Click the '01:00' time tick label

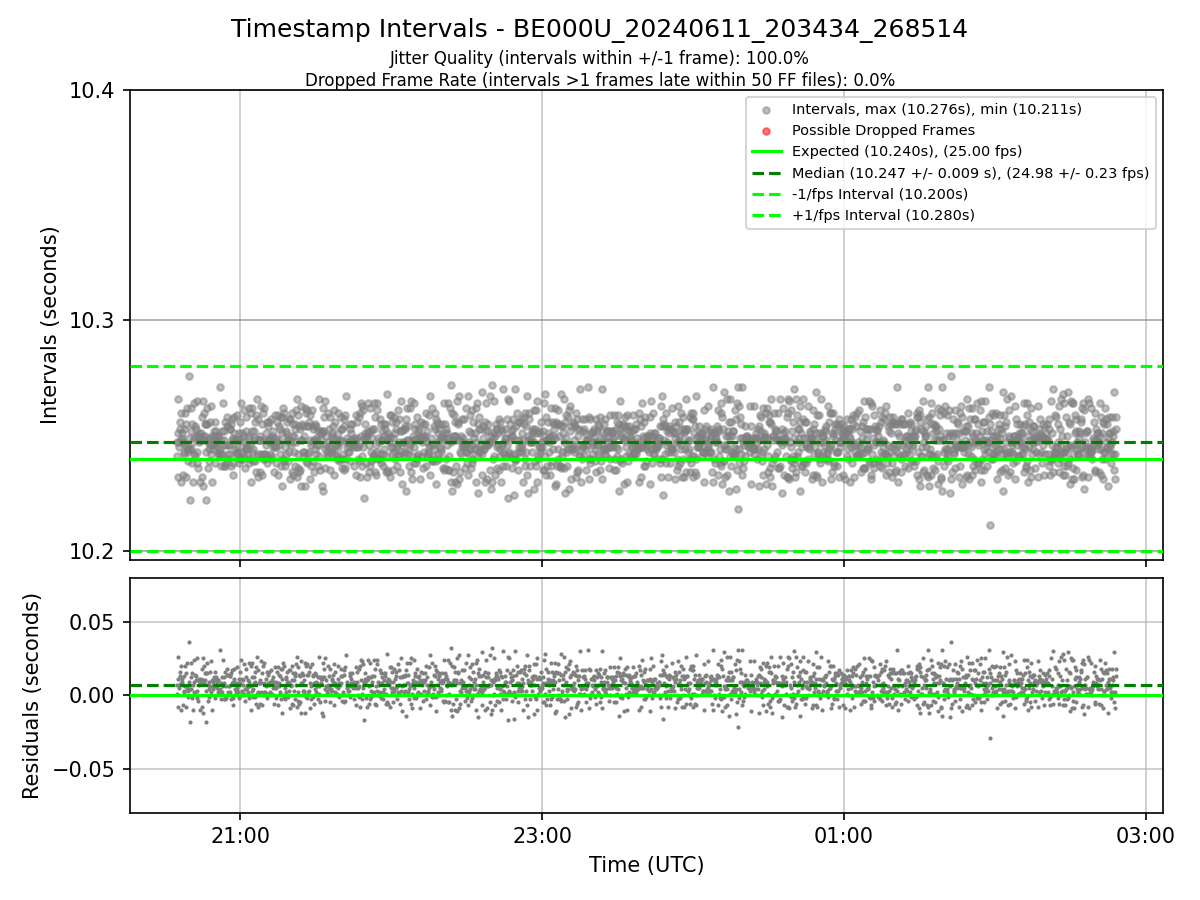[844, 835]
